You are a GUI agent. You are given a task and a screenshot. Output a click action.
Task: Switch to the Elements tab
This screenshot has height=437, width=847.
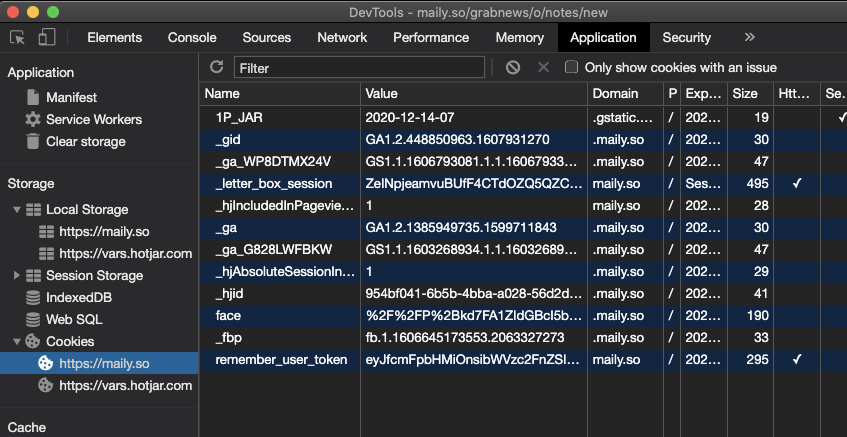click(x=115, y=37)
